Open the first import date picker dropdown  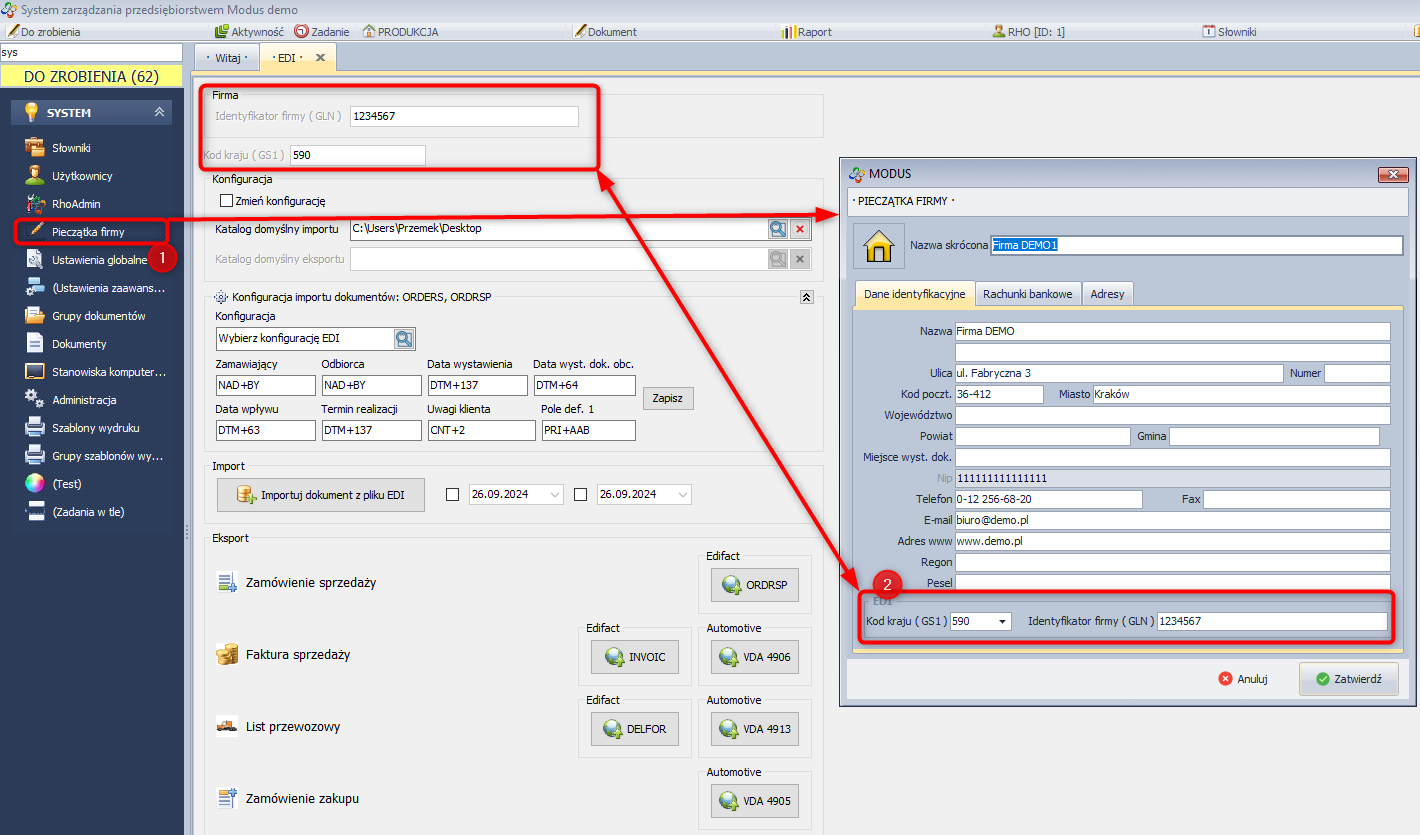point(554,494)
